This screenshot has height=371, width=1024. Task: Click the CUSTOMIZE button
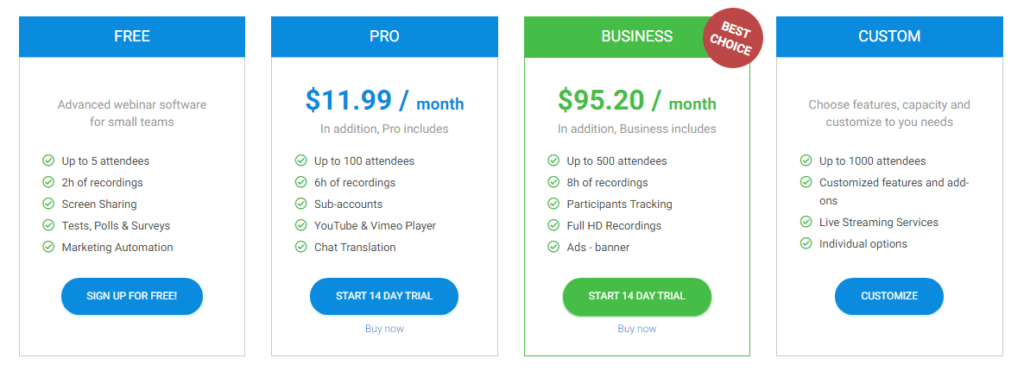click(889, 296)
